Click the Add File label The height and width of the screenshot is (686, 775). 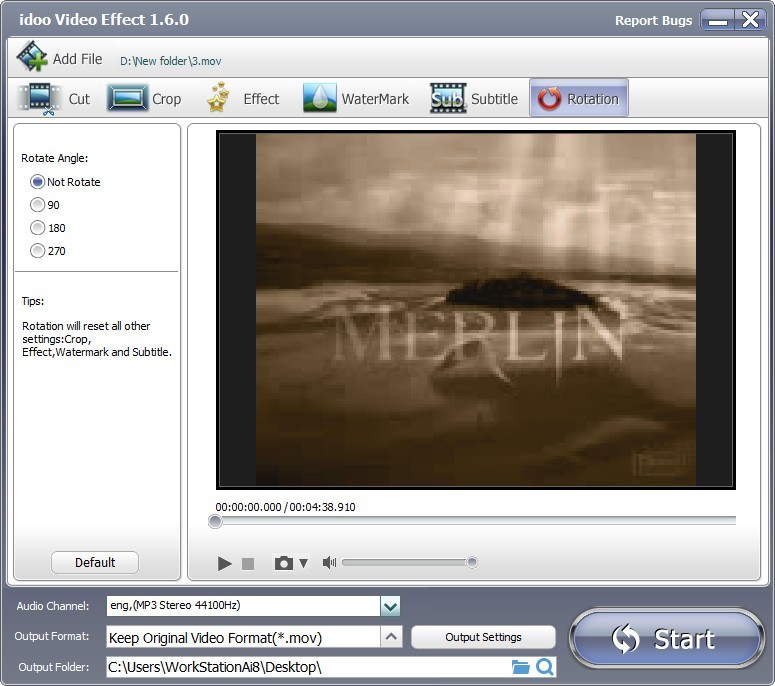[x=77, y=59]
